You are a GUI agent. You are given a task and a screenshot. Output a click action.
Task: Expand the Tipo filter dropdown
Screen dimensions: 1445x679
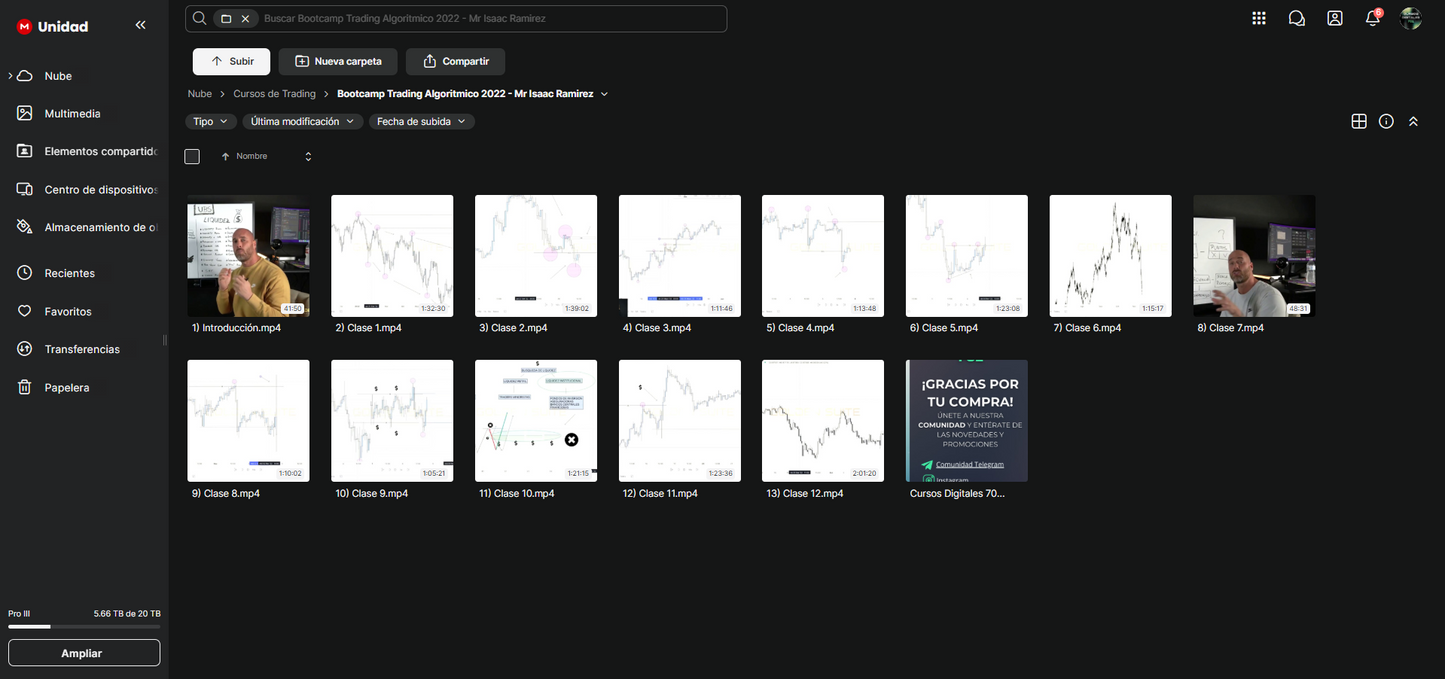pos(210,121)
